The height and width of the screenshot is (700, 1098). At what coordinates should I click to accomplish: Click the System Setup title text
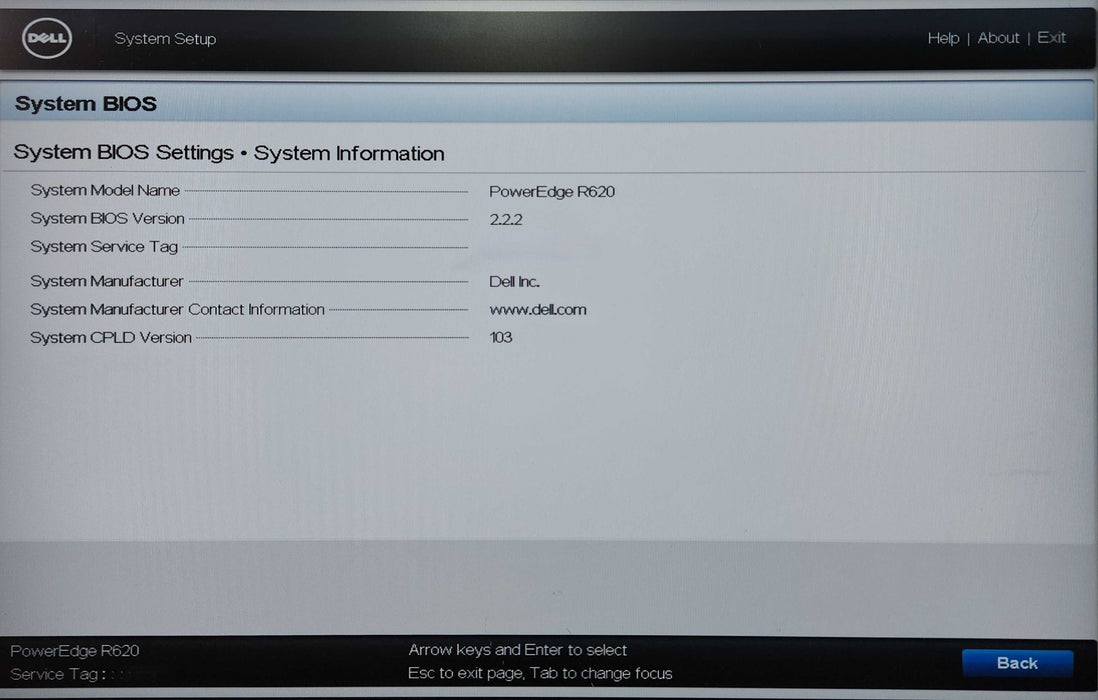tap(165, 38)
